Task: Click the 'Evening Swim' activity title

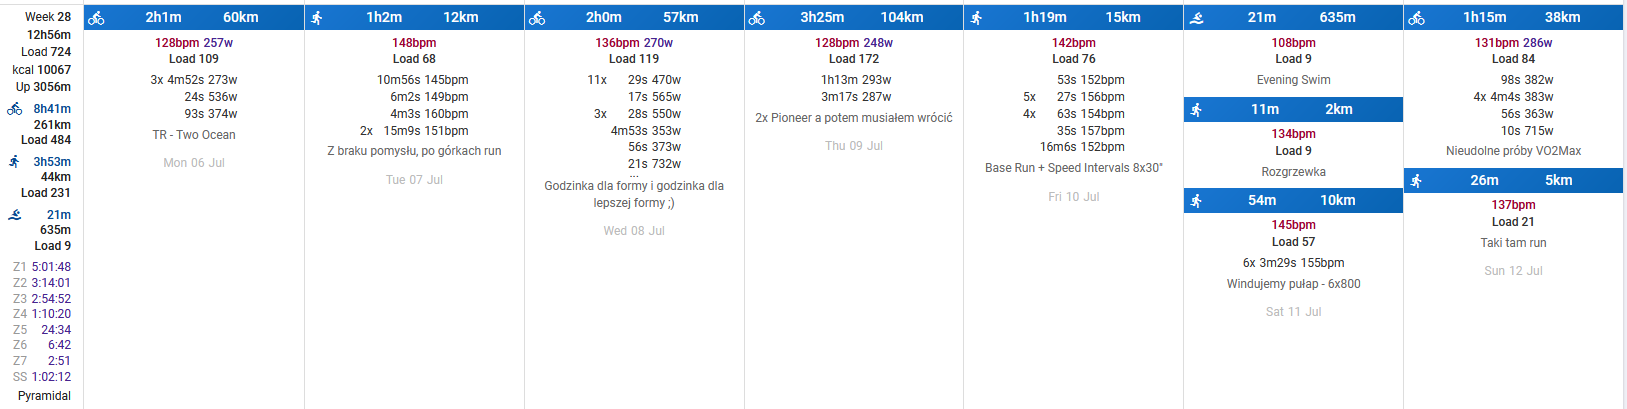Action: [1293, 80]
